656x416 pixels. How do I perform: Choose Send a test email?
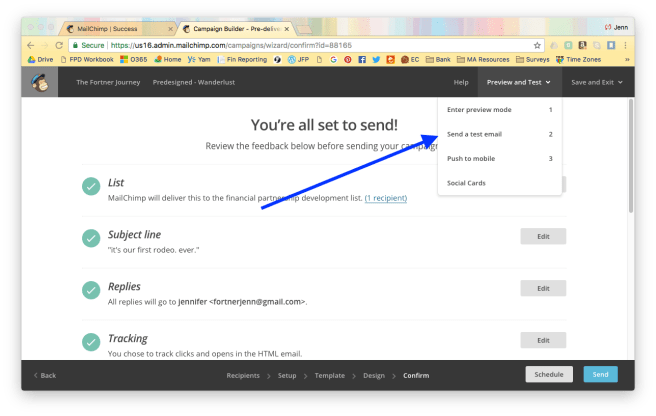(500, 134)
